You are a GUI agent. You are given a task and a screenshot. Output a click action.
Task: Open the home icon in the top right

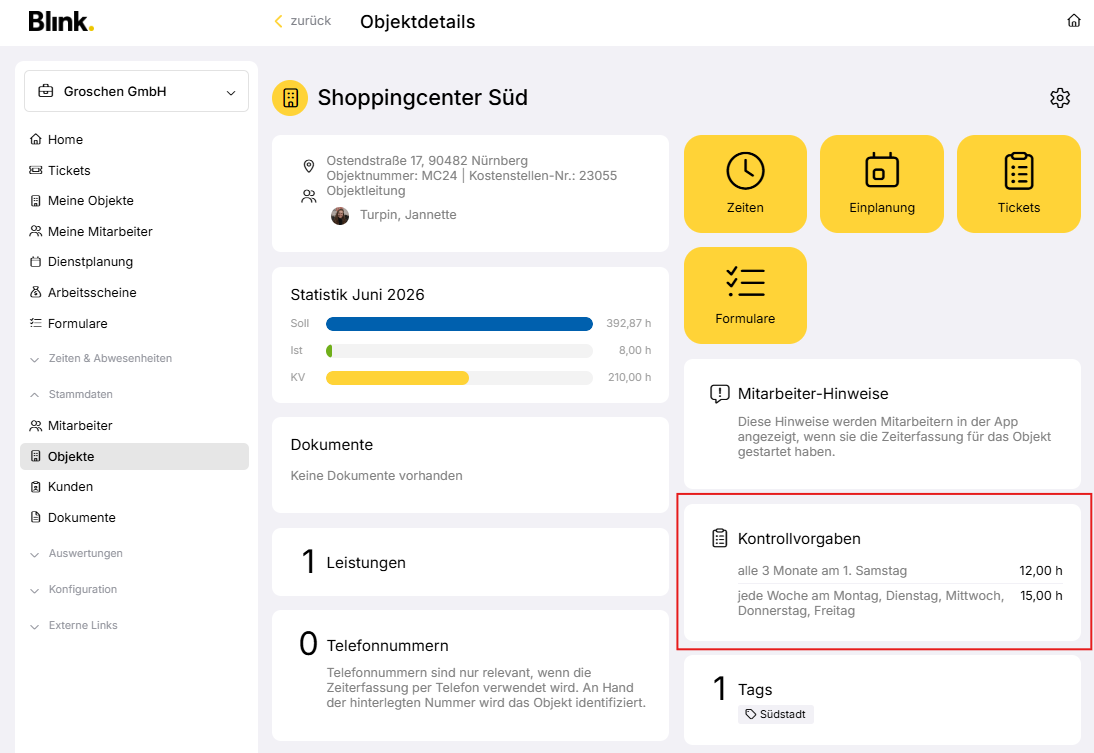(1074, 21)
